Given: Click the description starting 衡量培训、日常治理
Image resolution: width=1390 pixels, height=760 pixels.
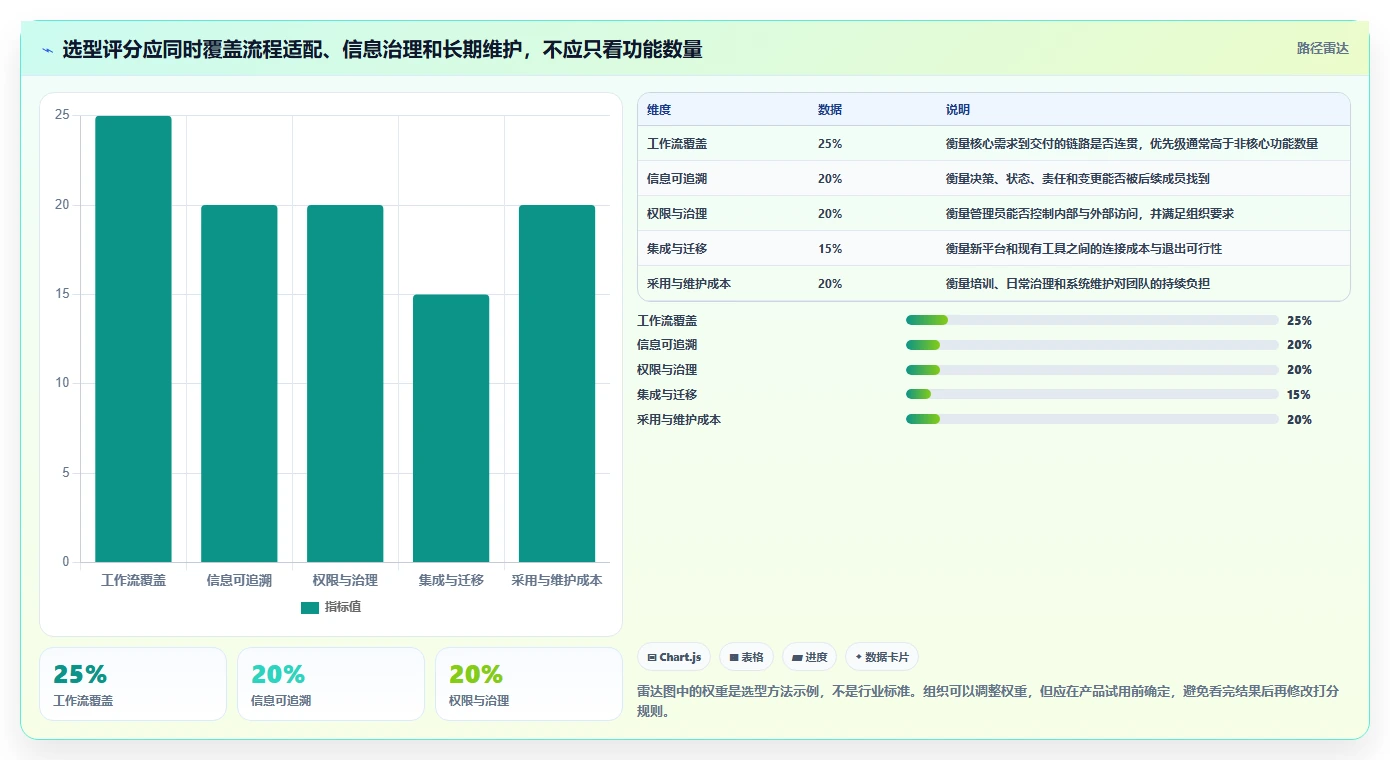Looking at the screenshot, I should pos(1077,284).
